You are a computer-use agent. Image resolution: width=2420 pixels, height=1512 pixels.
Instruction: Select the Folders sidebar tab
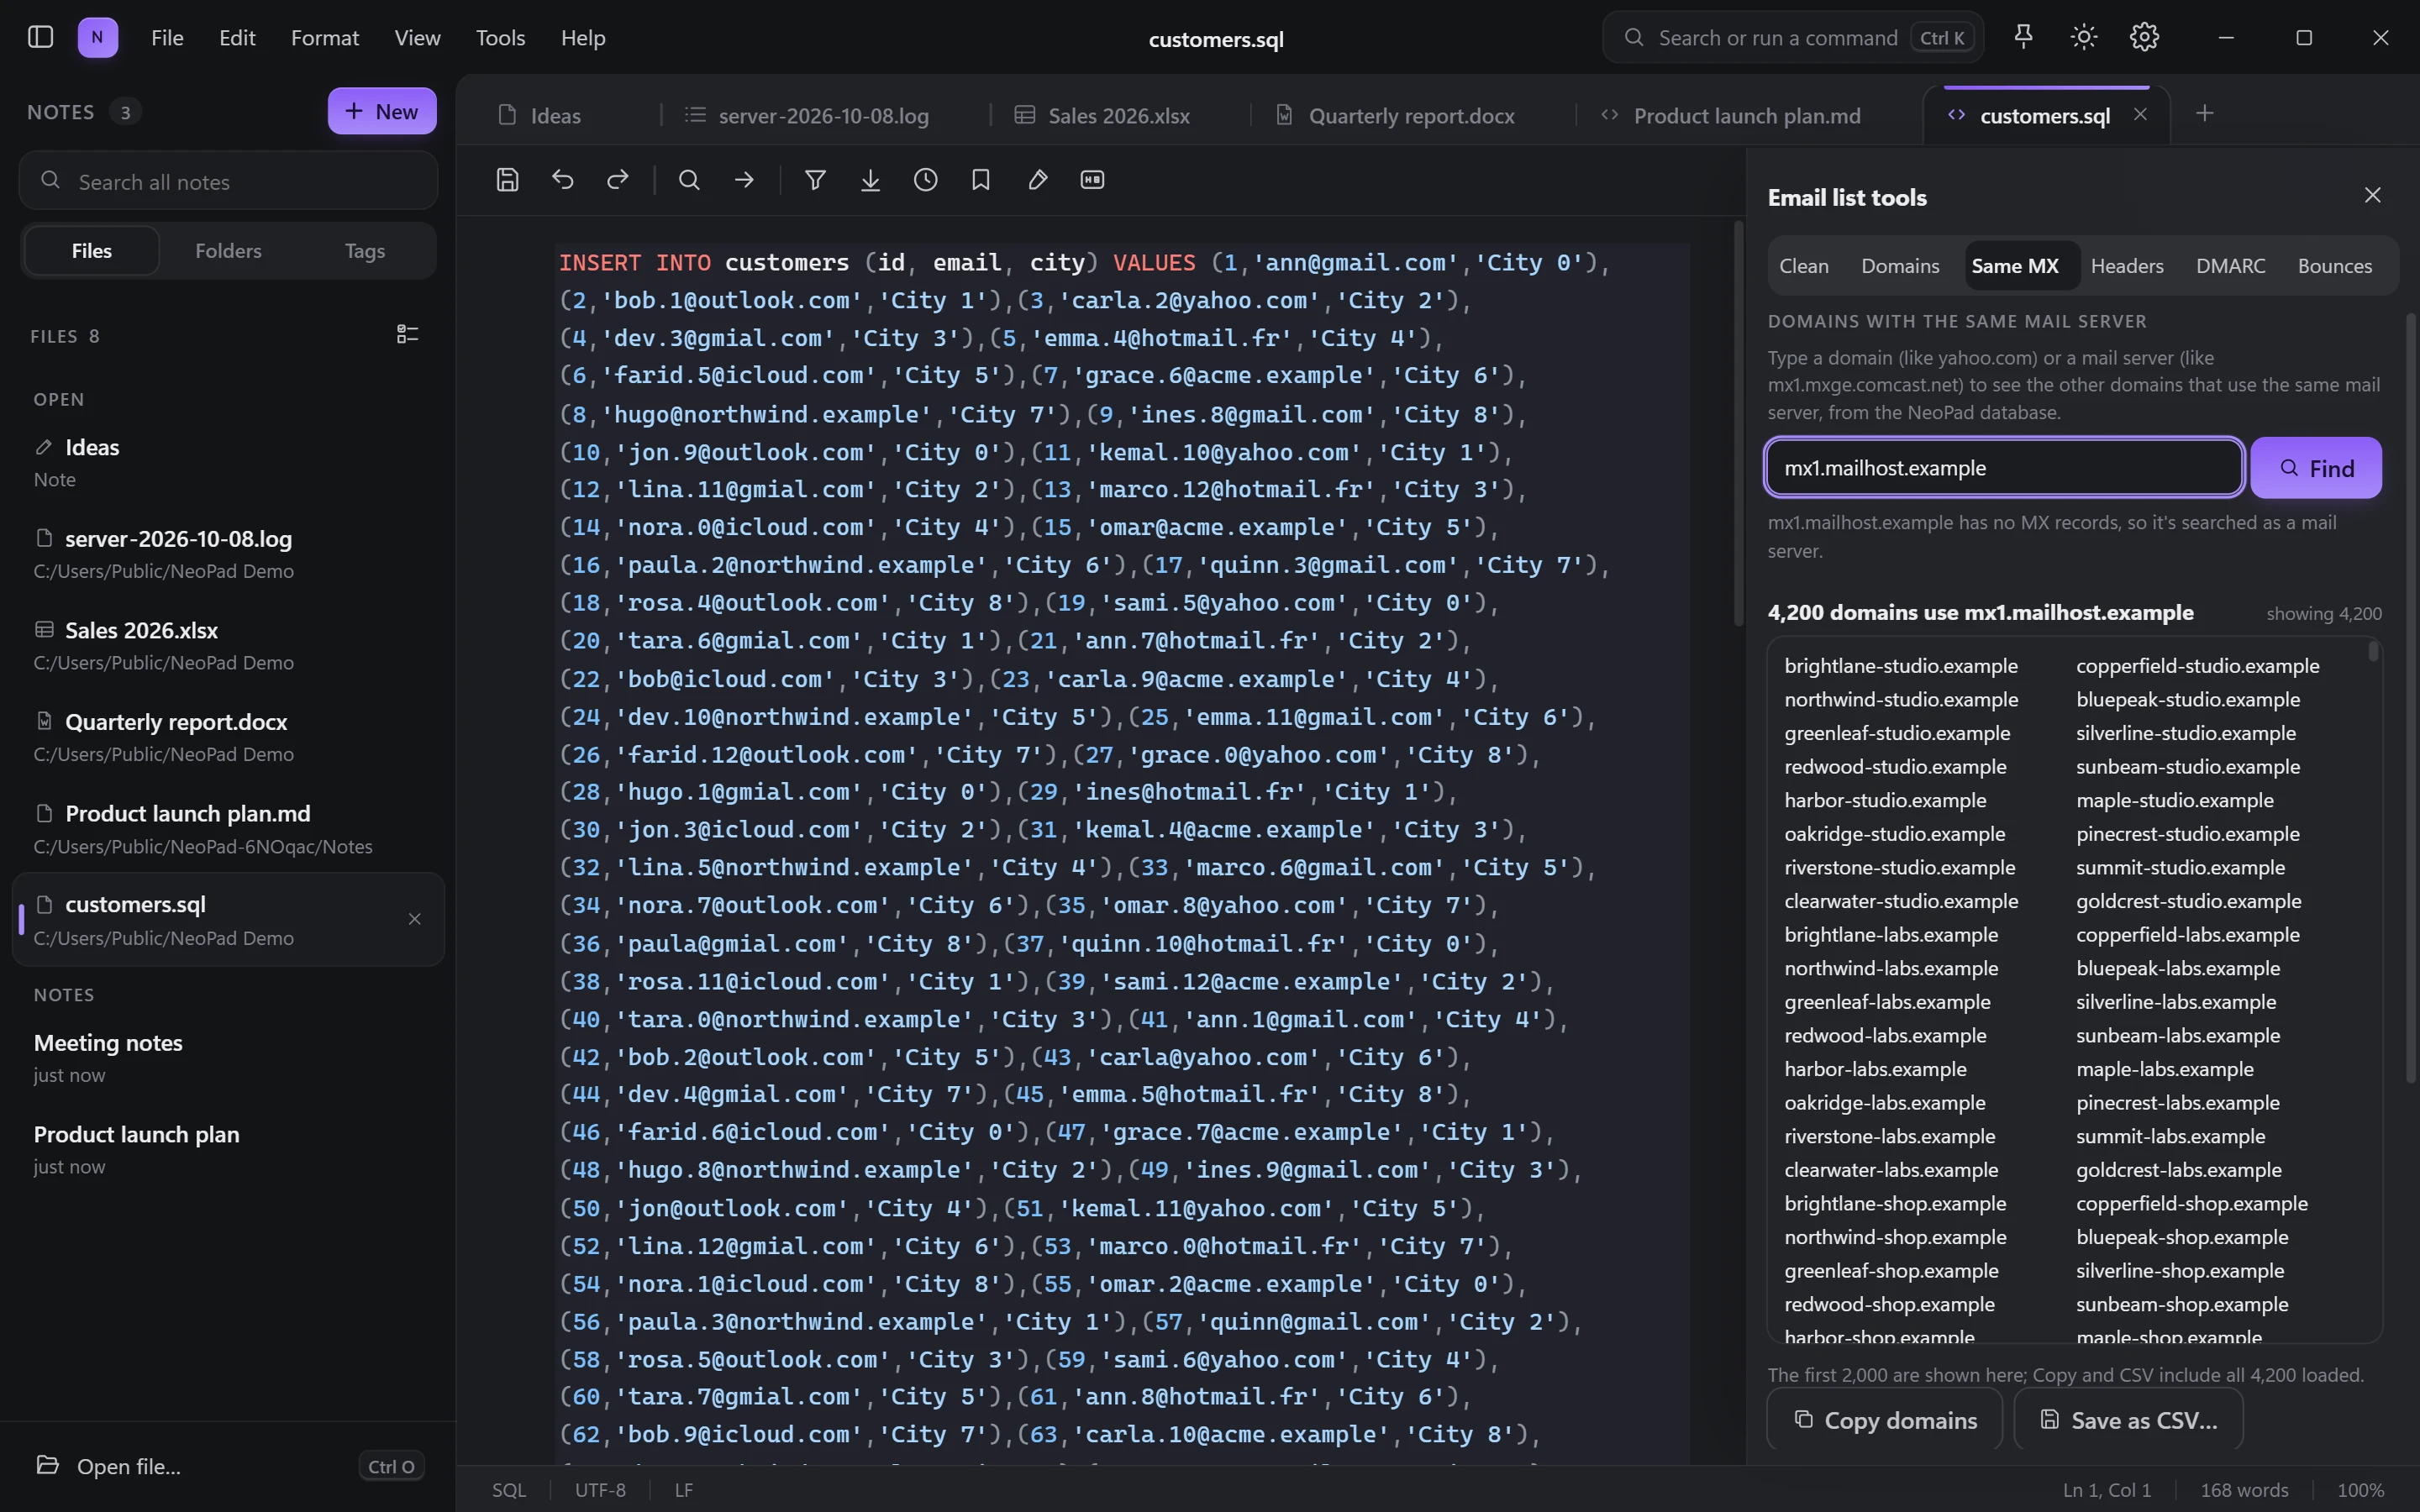[228, 251]
